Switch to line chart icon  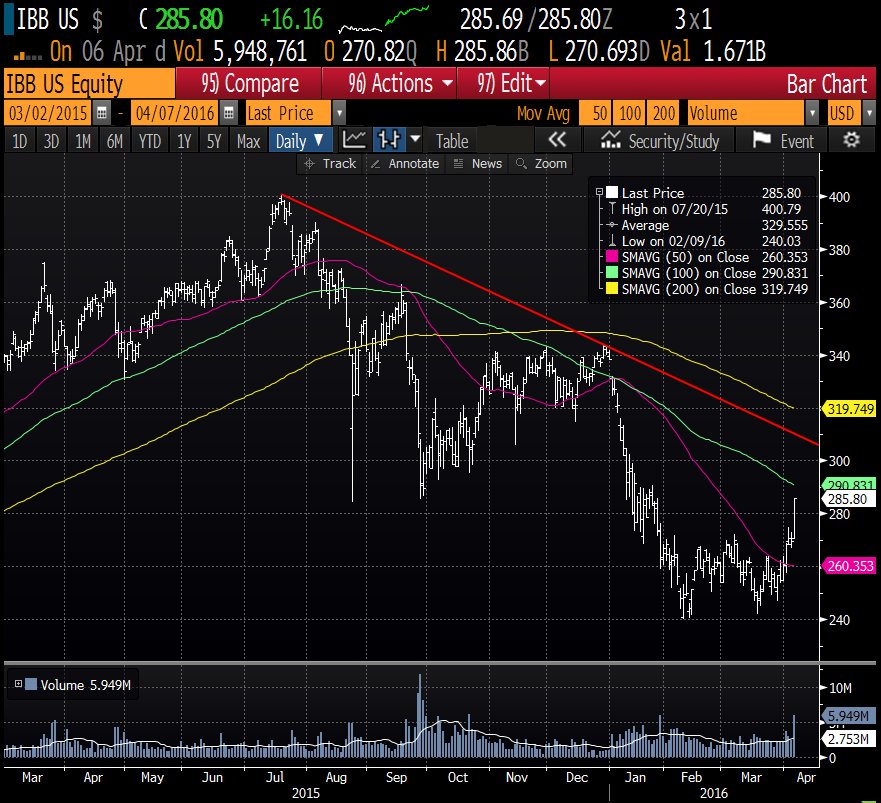click(355, 140)
